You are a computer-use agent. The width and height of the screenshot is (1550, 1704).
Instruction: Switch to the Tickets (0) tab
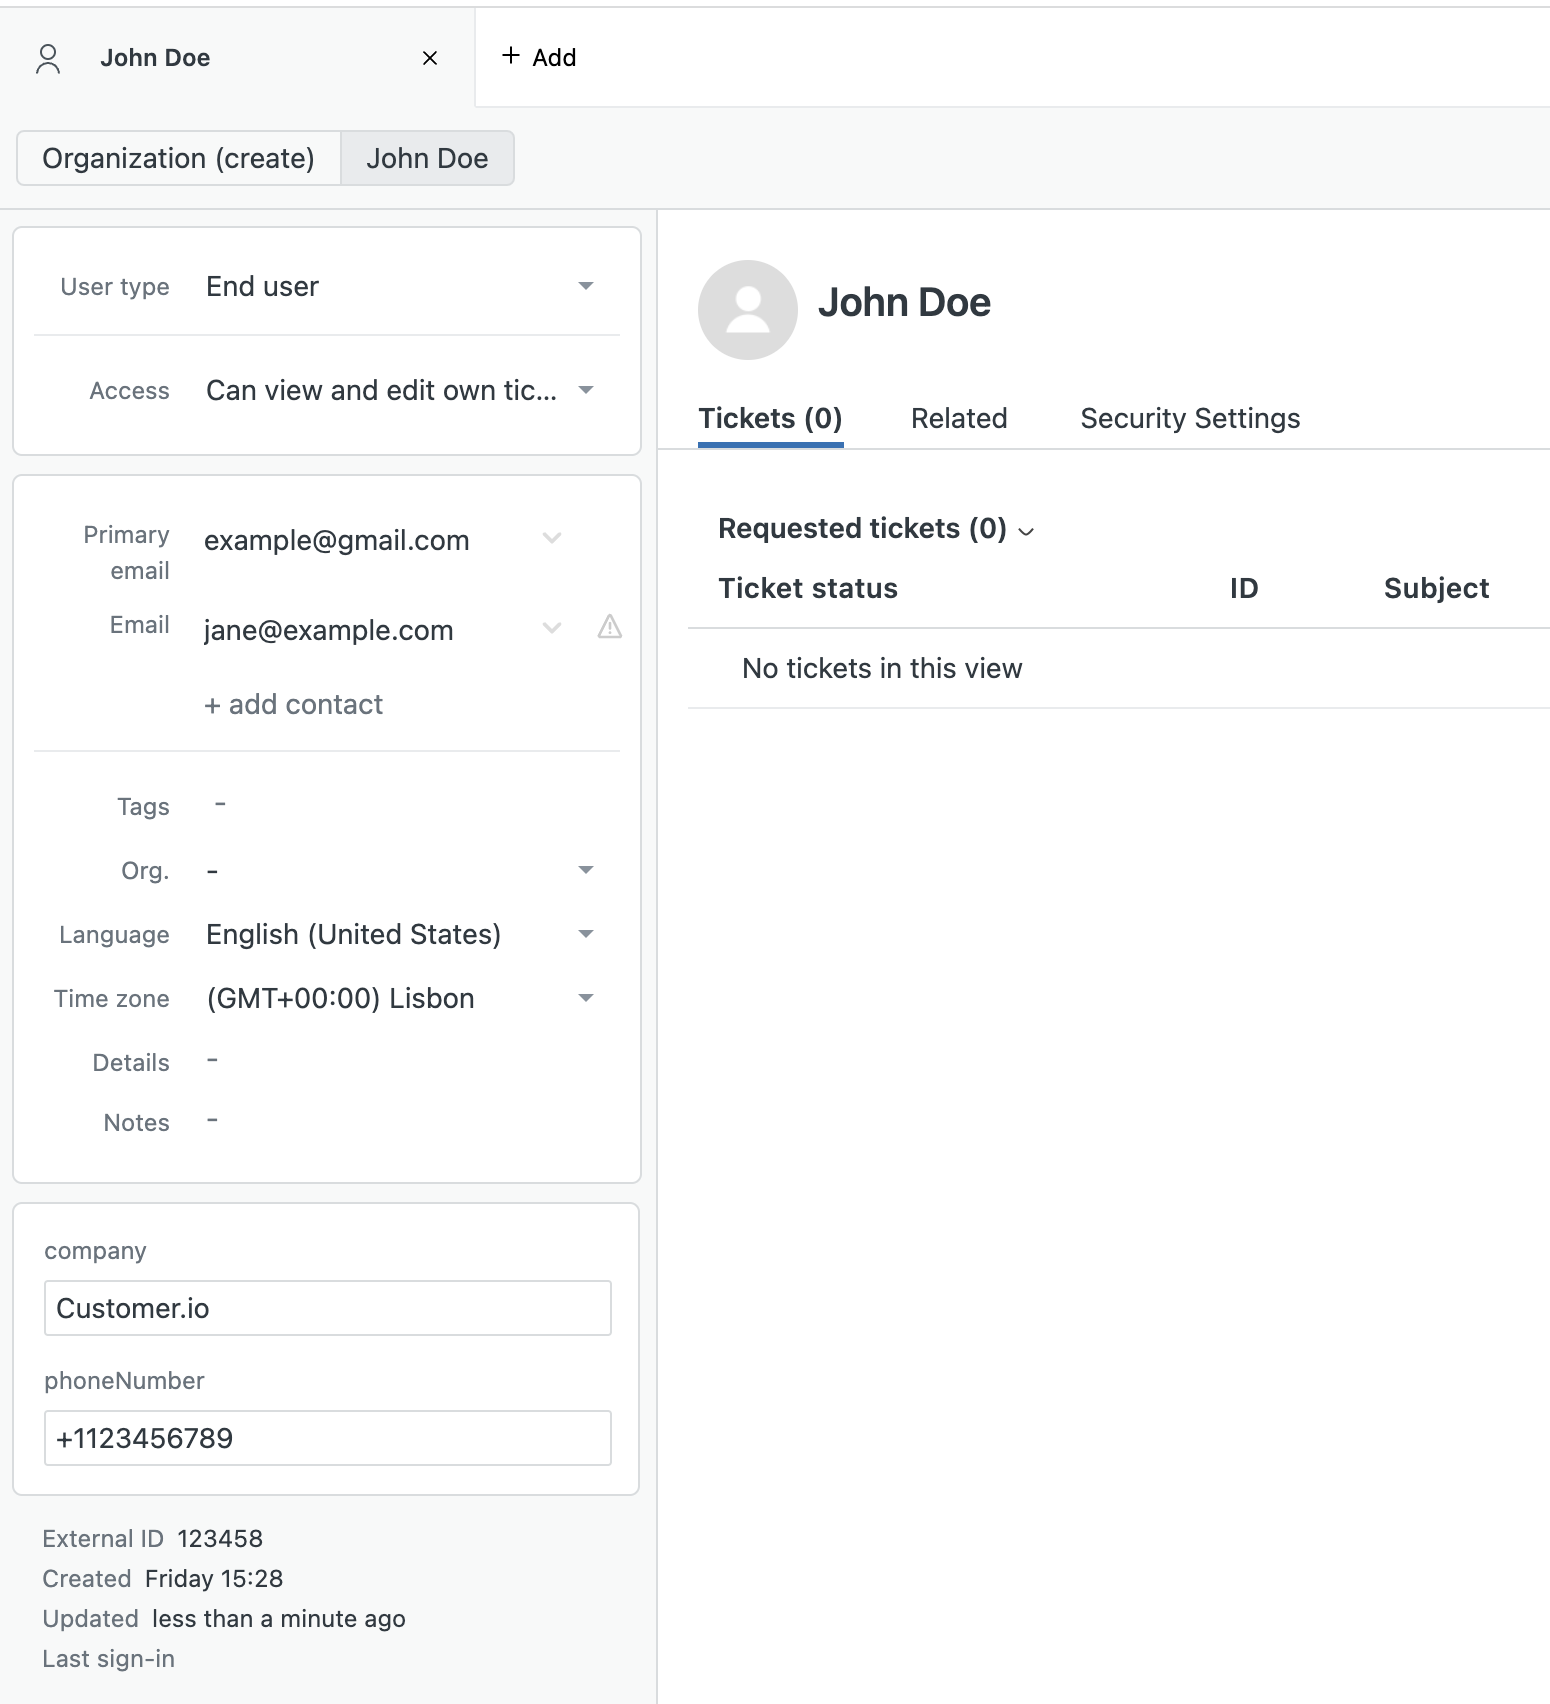[770, 418]
